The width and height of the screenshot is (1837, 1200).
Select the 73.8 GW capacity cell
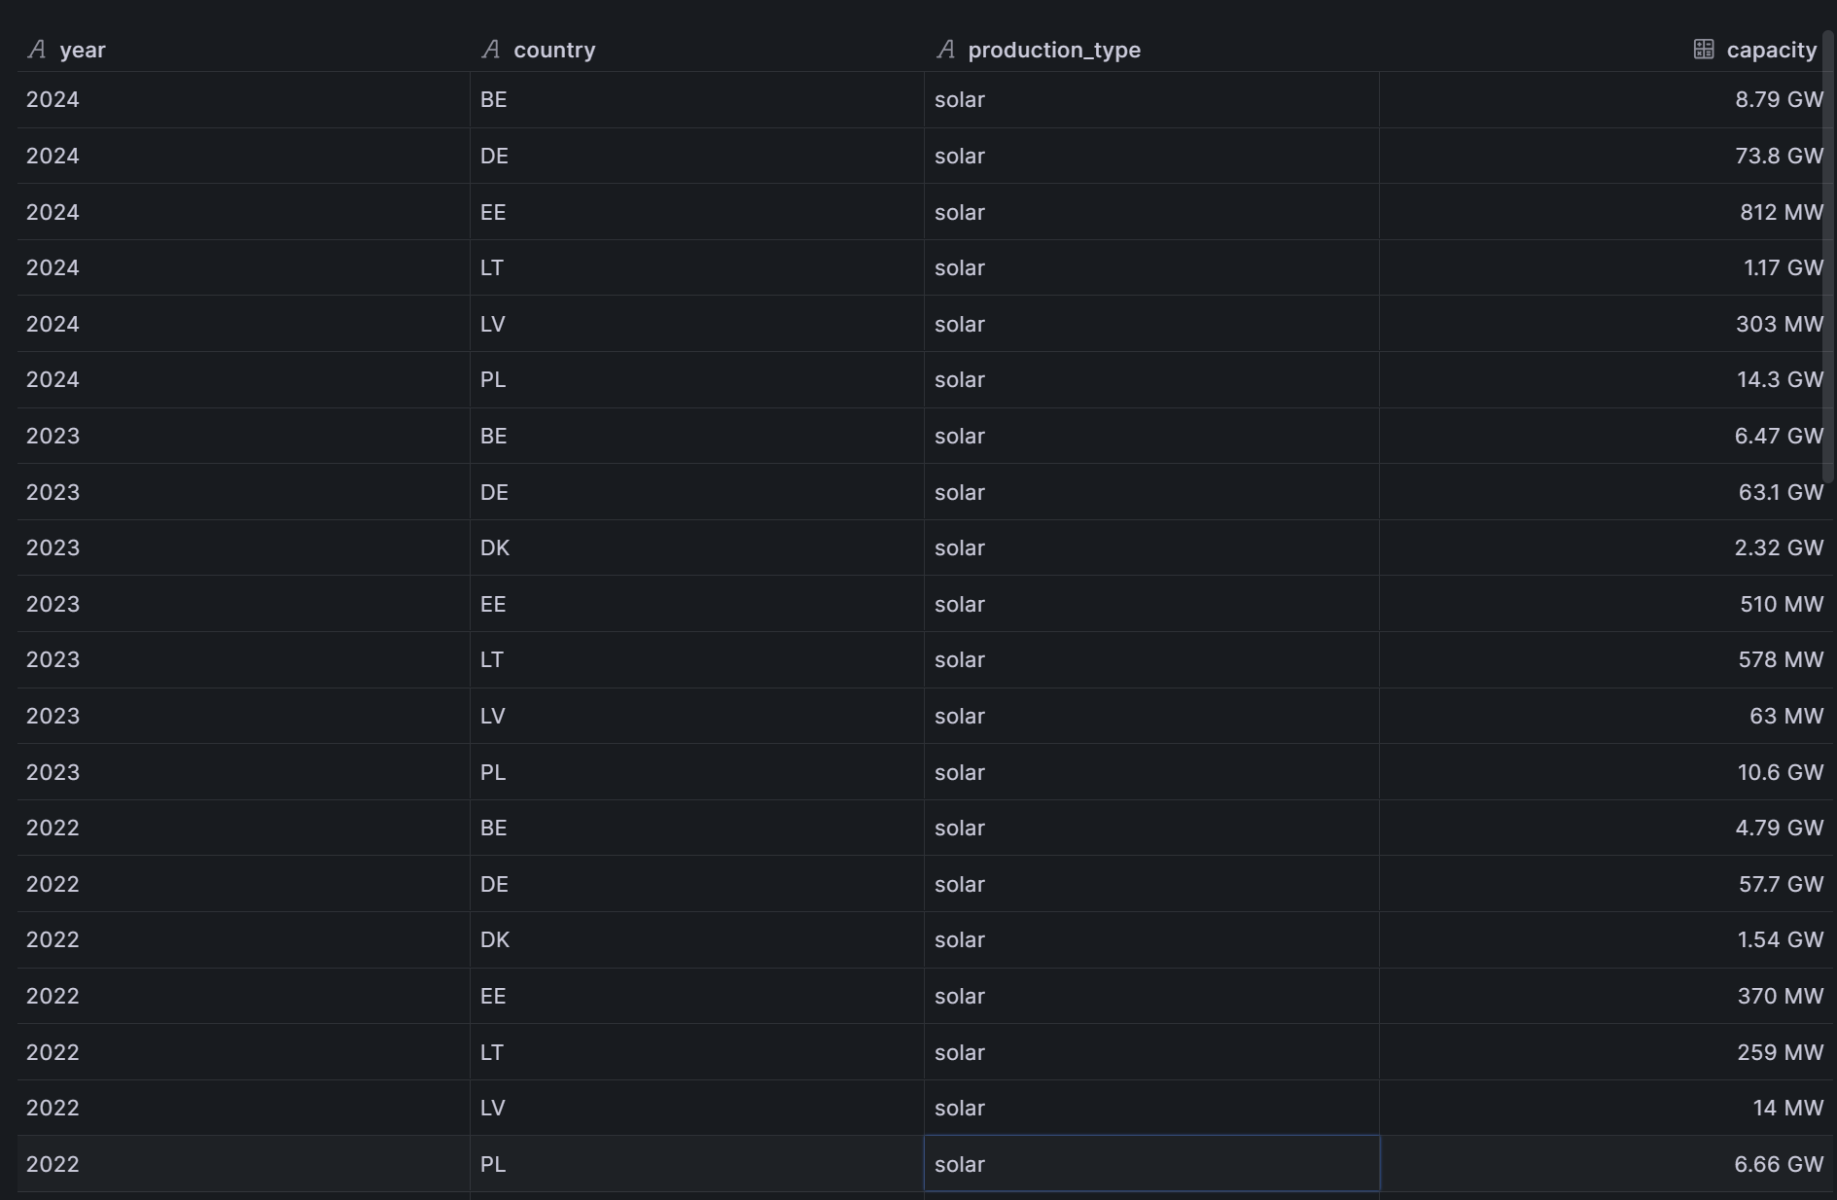(1778, 156)
